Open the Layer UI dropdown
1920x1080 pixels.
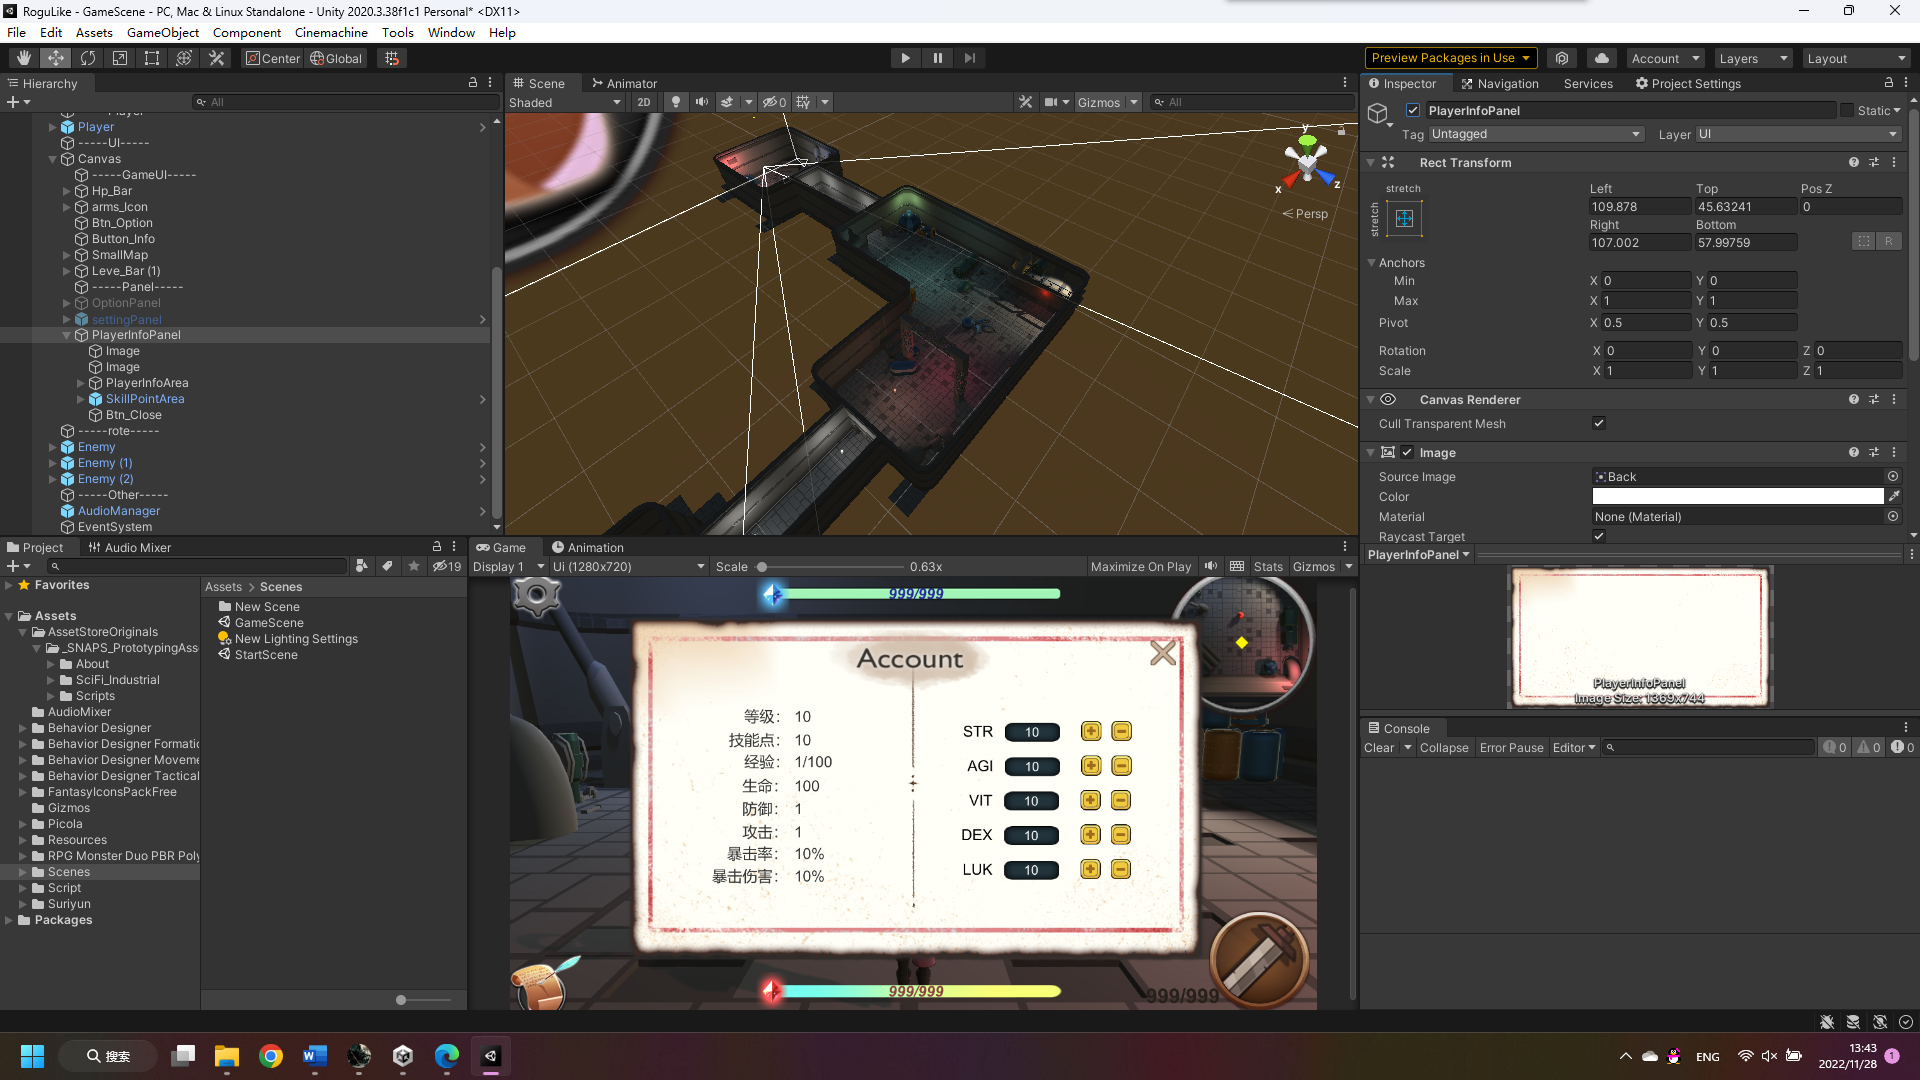click(x=1797, y=134)
